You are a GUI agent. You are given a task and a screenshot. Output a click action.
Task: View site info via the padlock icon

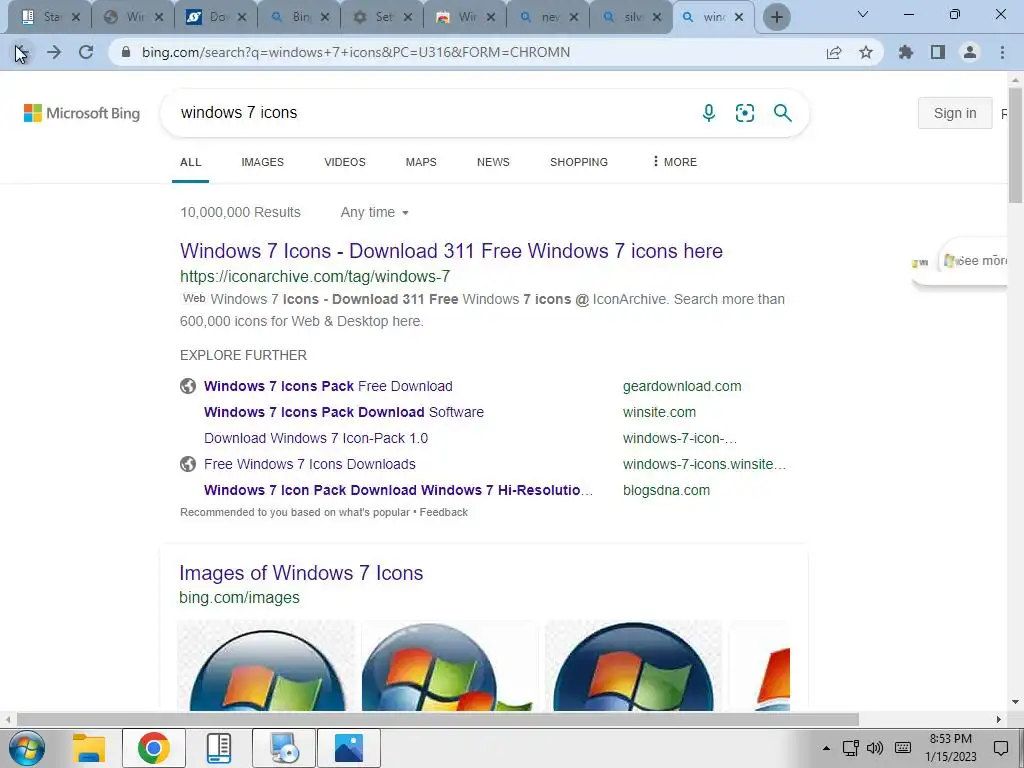click(127, 52)
